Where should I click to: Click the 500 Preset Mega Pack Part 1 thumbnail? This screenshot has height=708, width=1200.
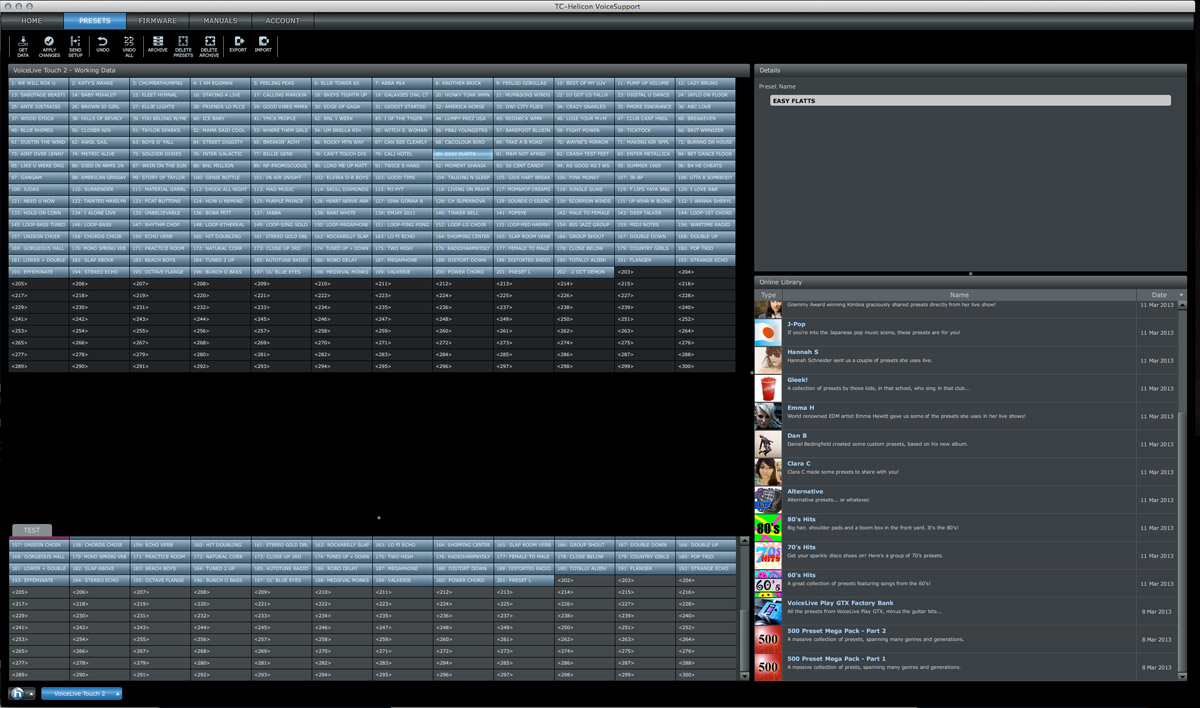(768, 667)
